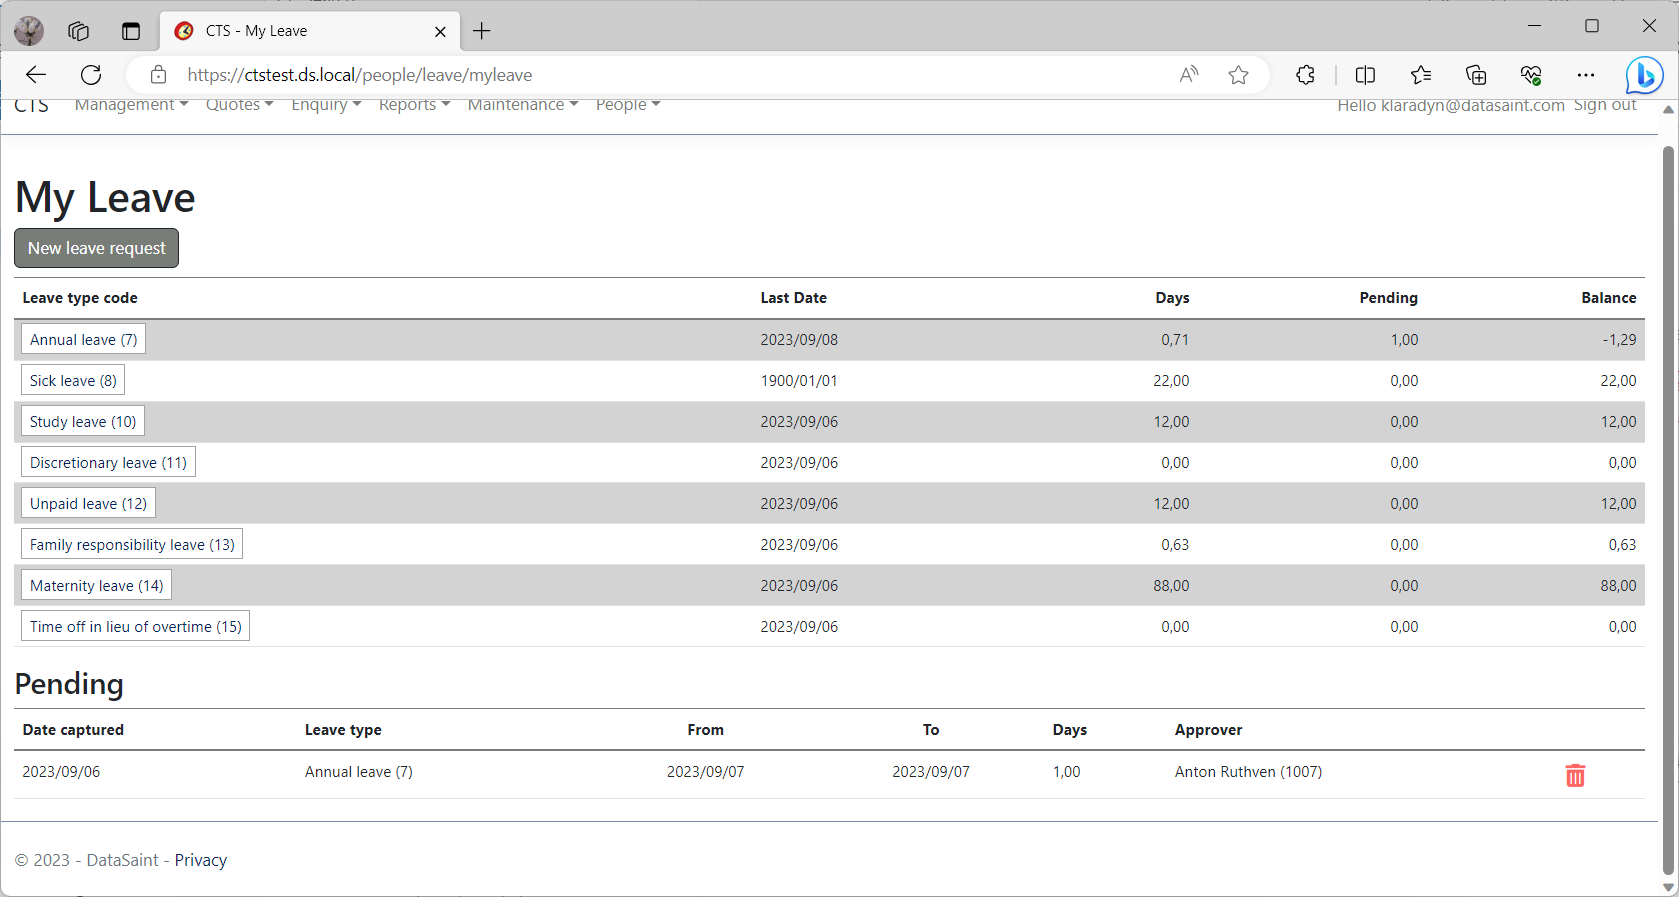Open the Privacy link in footer
1679x897 pixels.
point(201,860)
